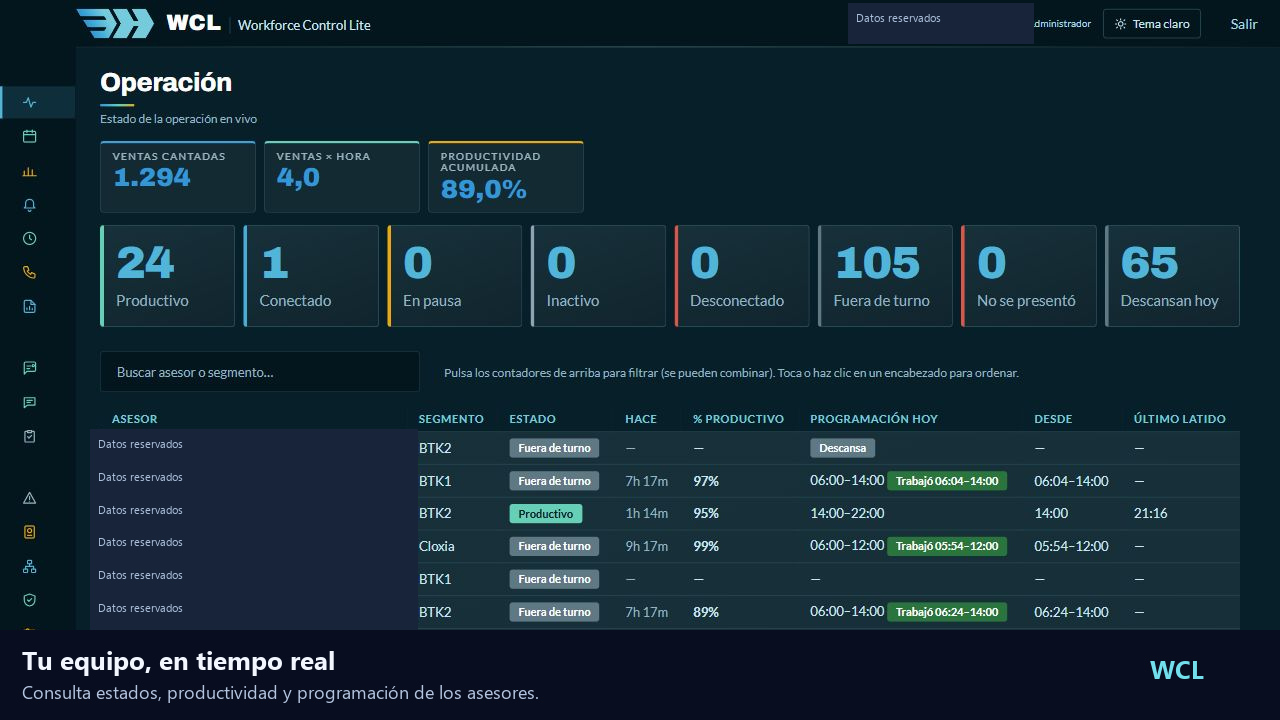Toggle the Fuera de turno counter card
The width and height of the screenshot is (1280, 720).
[x=885, y=276]
